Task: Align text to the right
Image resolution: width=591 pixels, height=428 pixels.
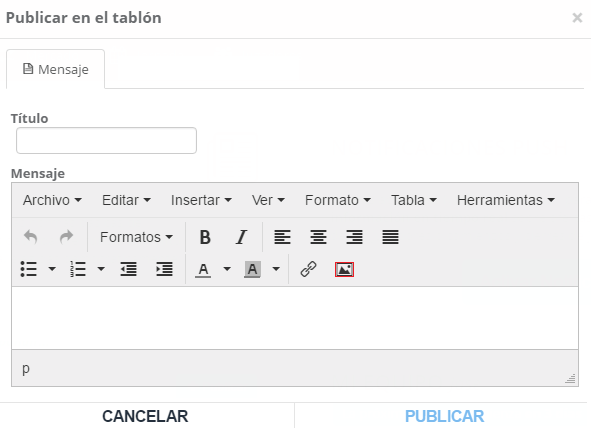Action: point(354,237)
